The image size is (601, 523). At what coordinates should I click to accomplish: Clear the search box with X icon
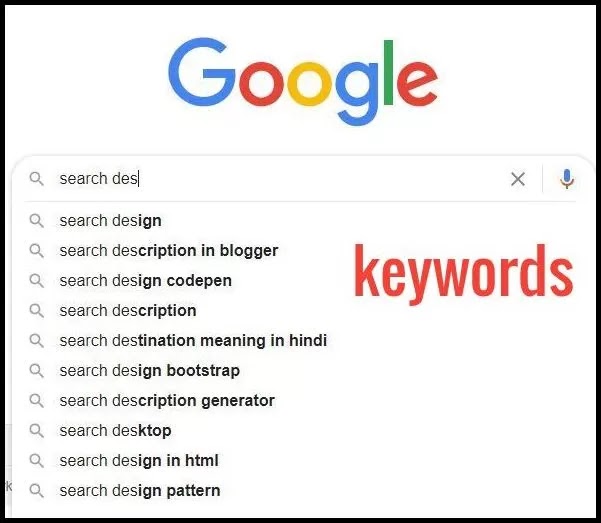click(x=518, y=179)
